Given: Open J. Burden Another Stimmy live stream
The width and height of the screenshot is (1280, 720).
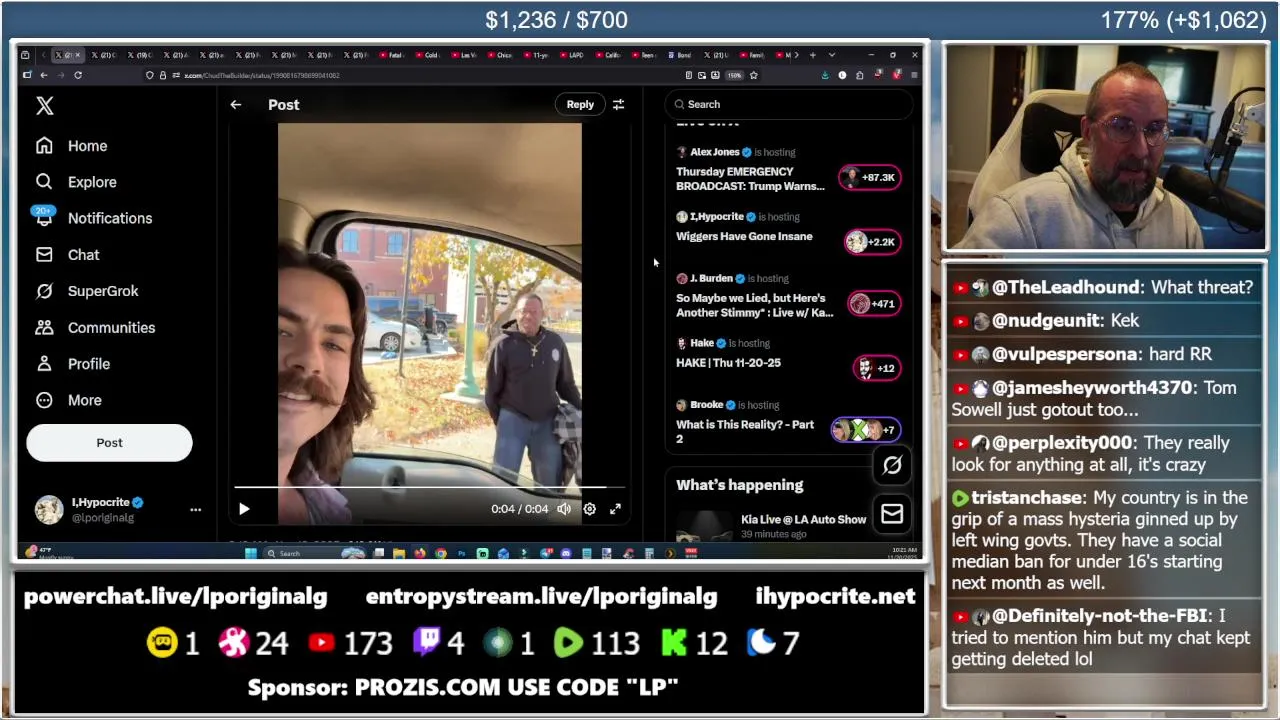Looking at the screenshot, I should point(755,305).
